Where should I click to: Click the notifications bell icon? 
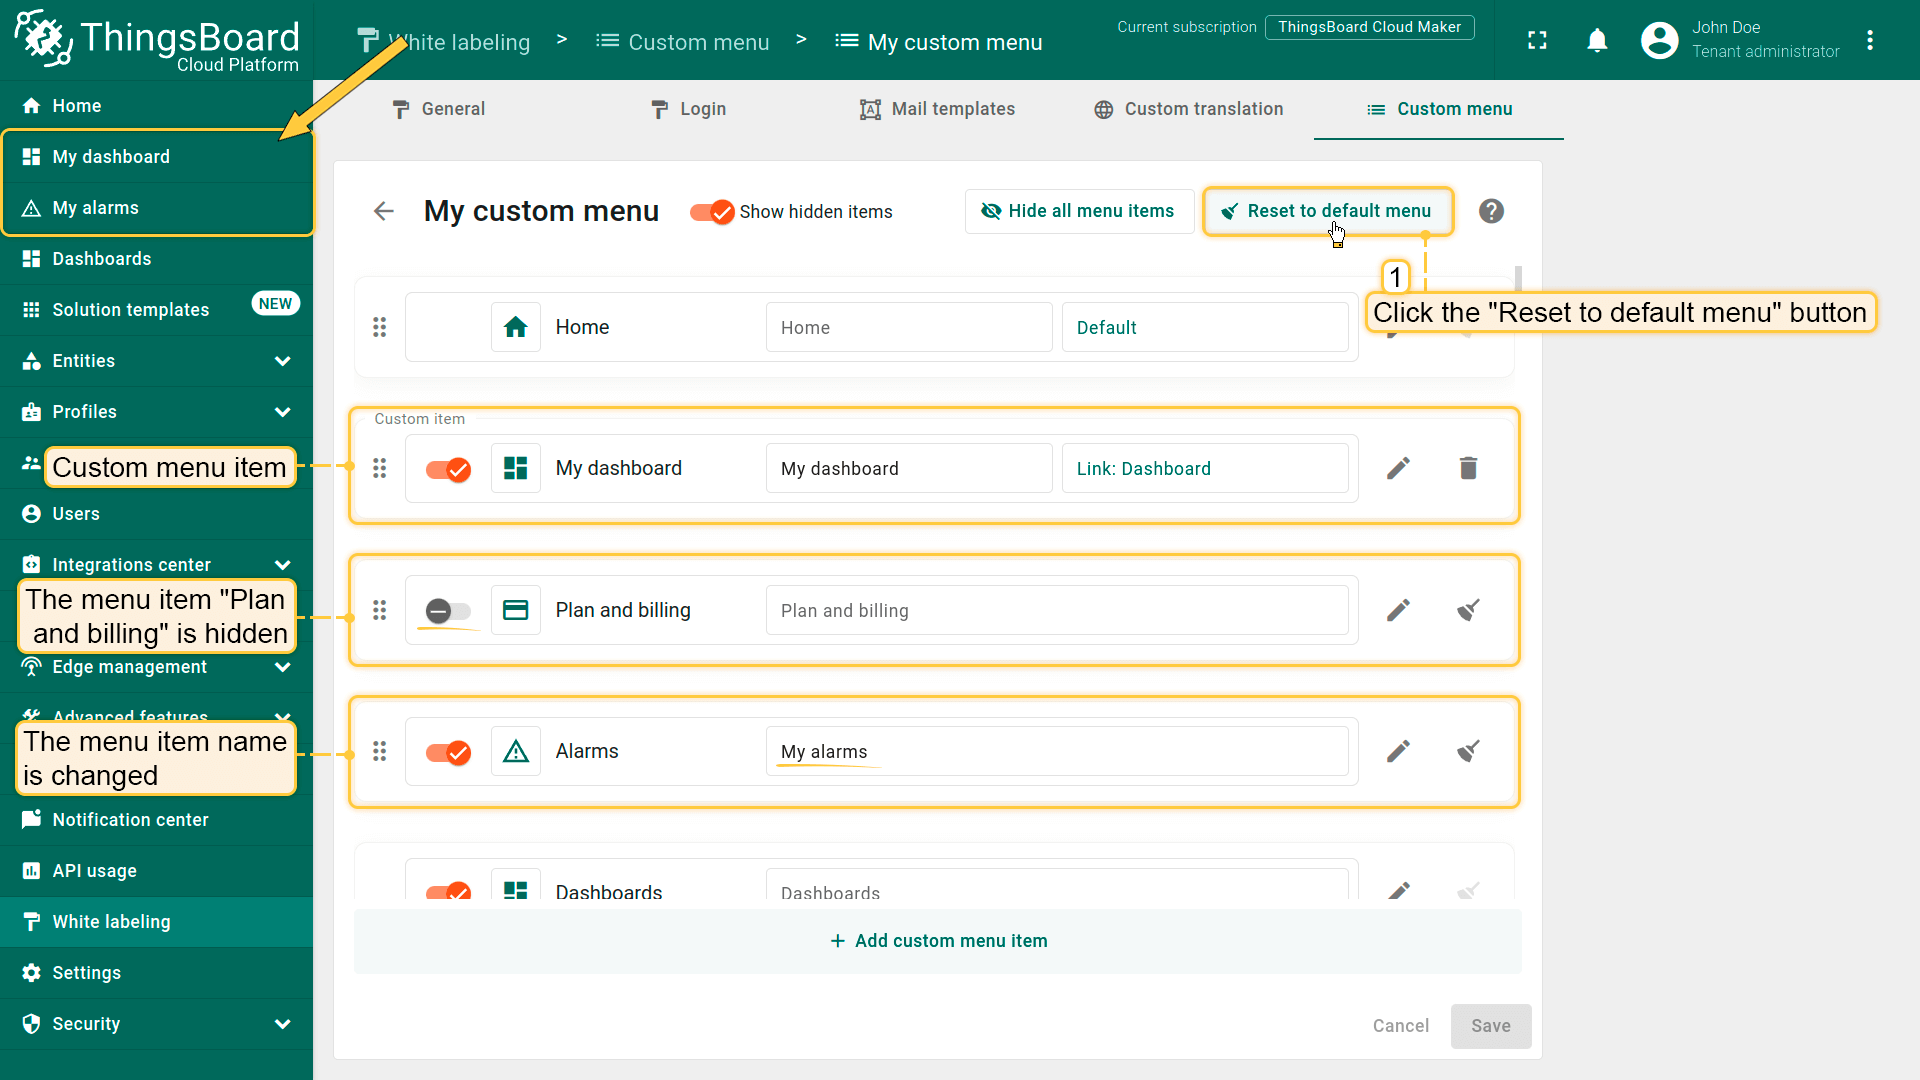click(1597, 41)
